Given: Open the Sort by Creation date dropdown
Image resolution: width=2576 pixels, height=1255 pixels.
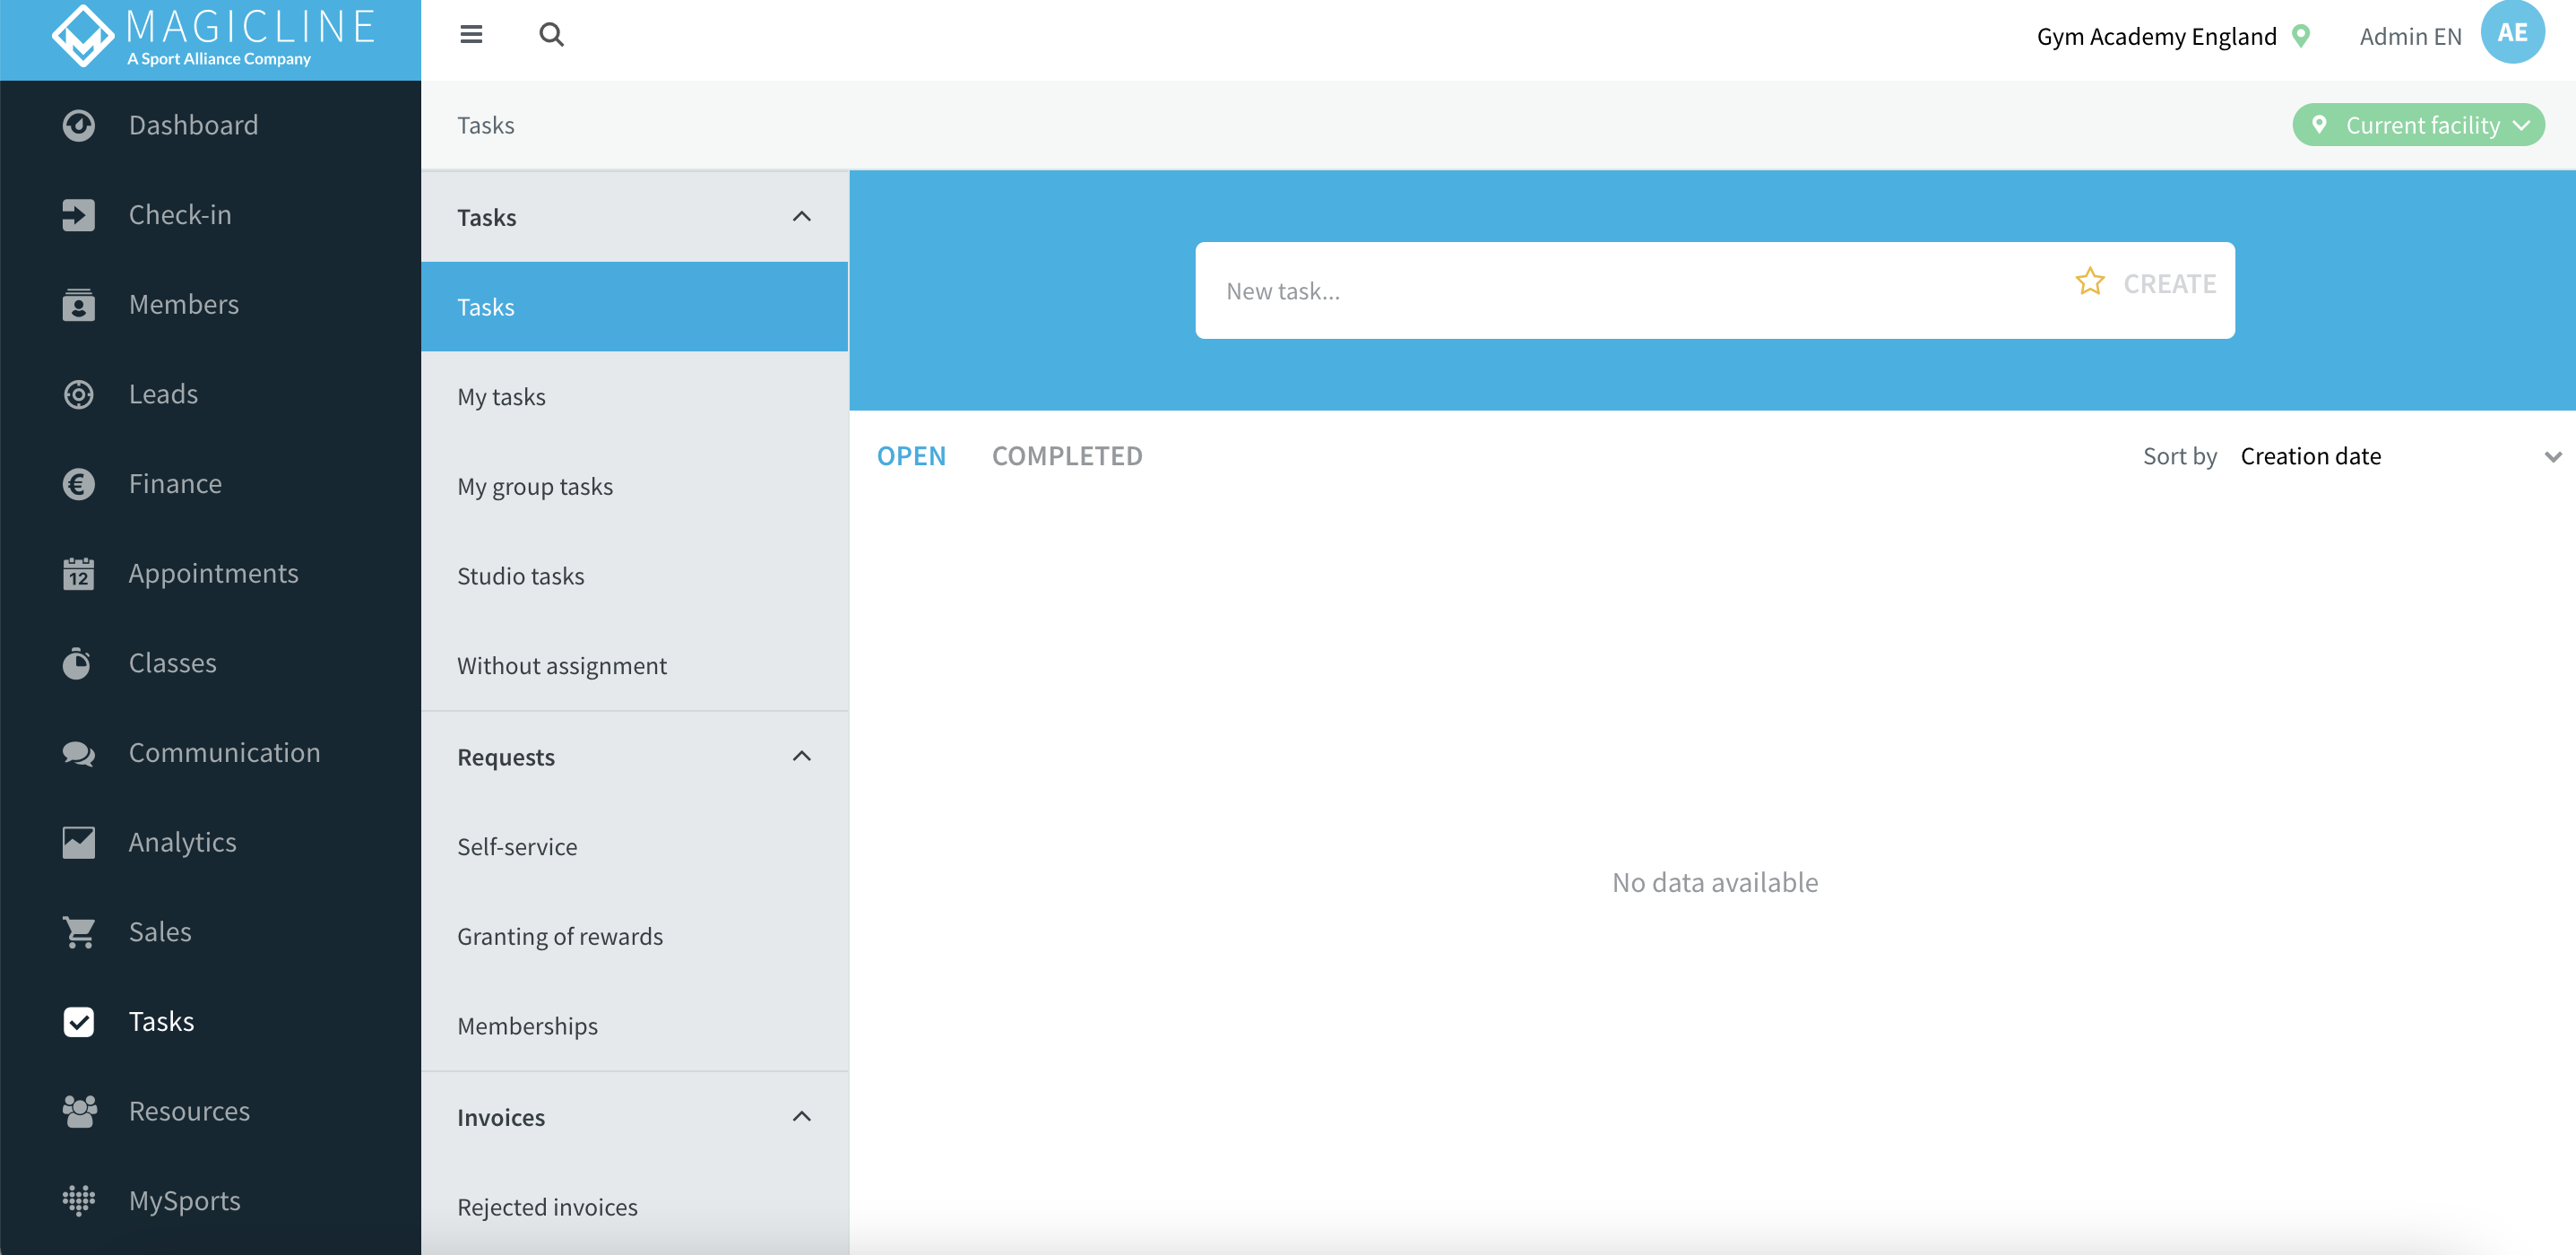Looking at the screenshot, I should [2400, 457].
